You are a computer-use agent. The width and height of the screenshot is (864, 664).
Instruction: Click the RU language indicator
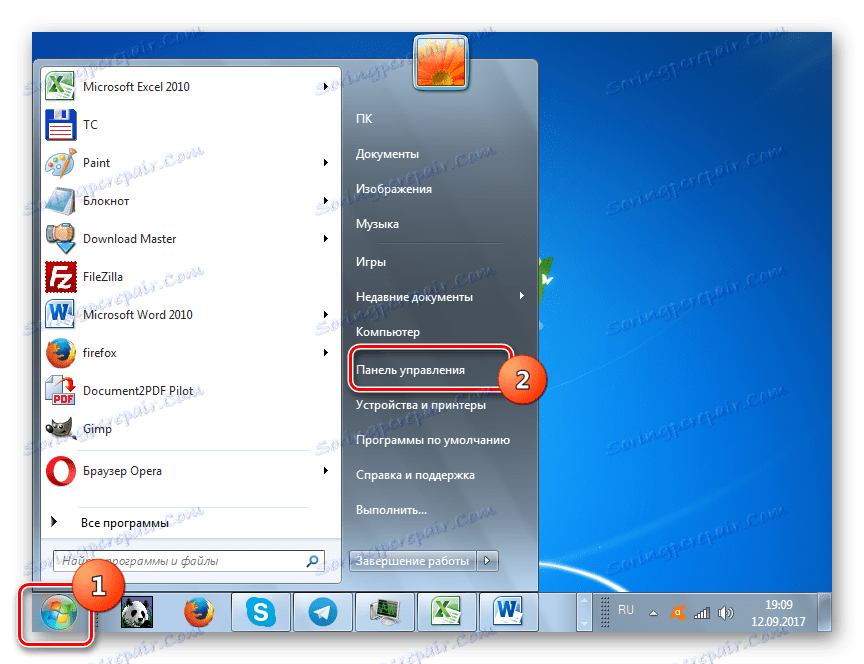click(x=626, y=610)
